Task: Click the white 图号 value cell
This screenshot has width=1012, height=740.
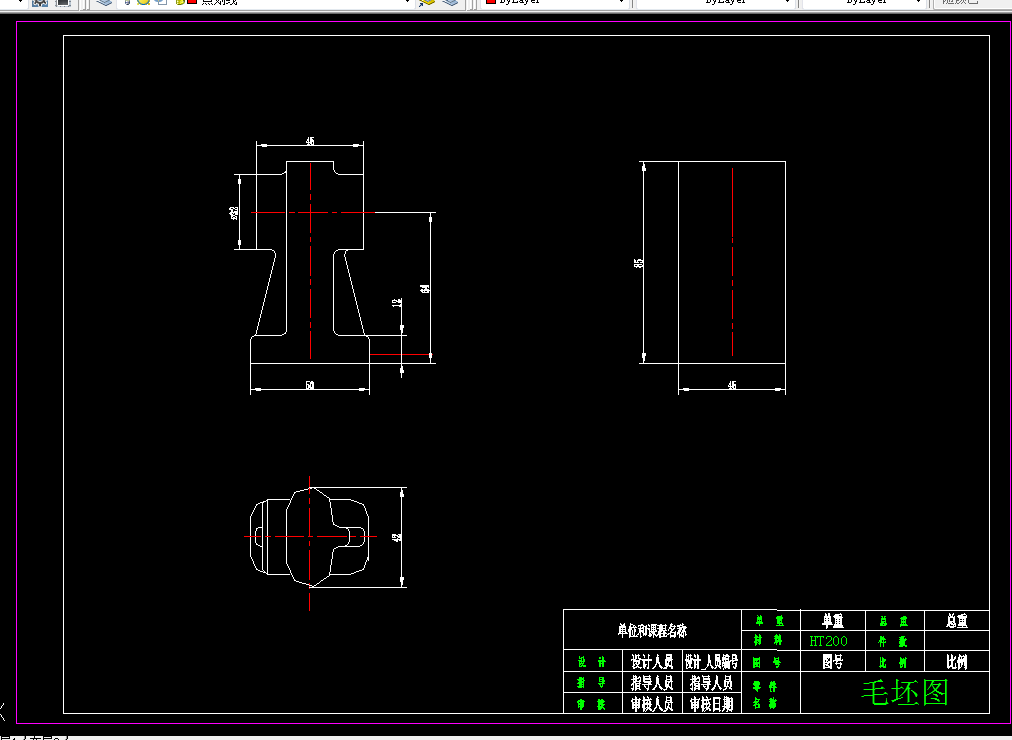Action: tap(833, 661)
